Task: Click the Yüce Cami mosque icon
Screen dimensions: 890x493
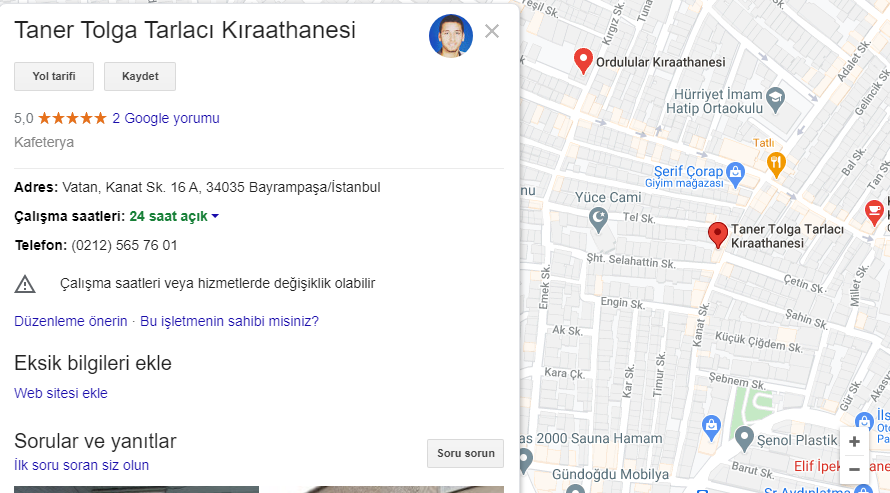Action: (598, 220)
